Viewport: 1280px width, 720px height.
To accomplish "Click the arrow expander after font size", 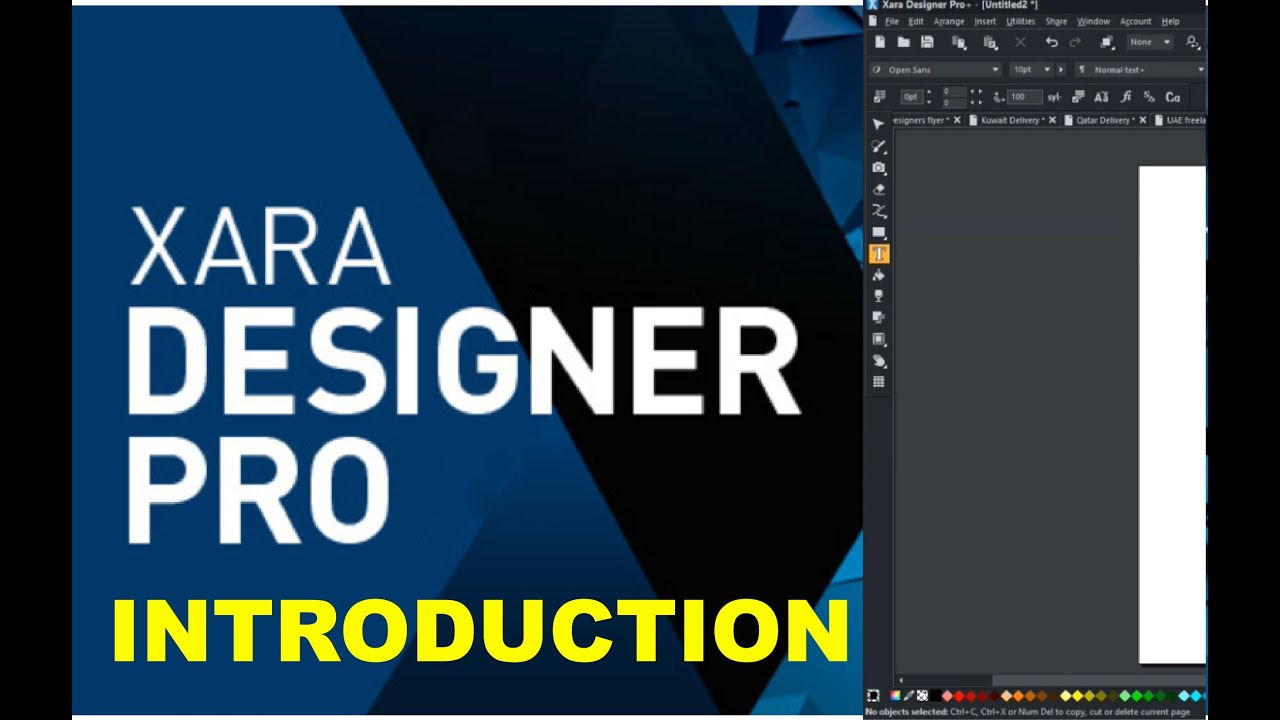I will [1062, 70].
